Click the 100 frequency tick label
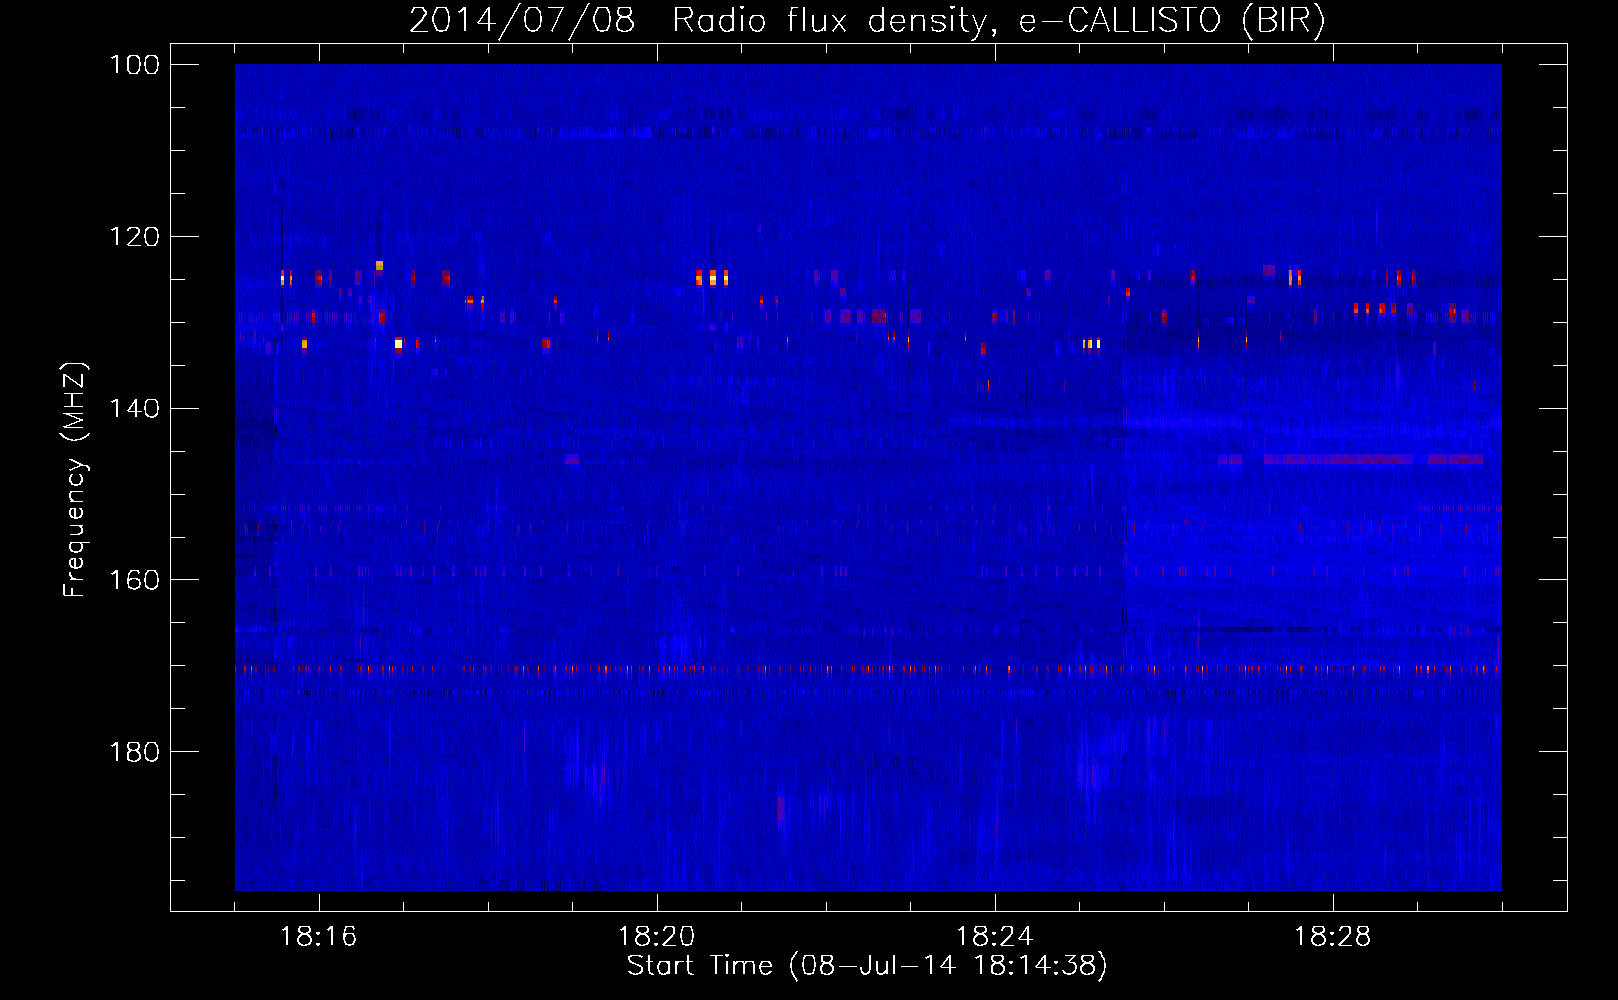Image resolution: width=1618 pixels, height=1000 pixels. (x=133, y=65)
